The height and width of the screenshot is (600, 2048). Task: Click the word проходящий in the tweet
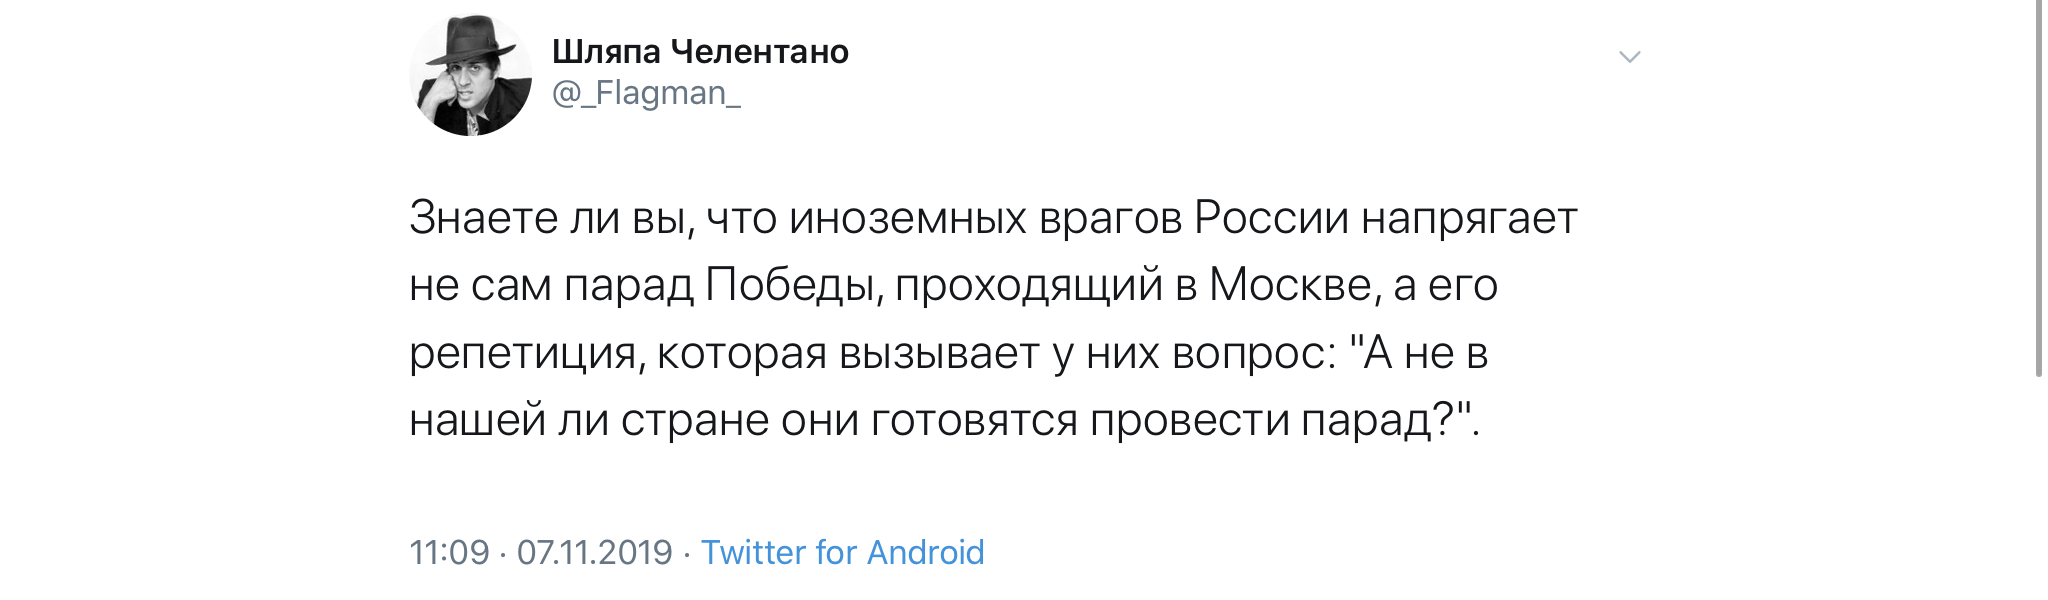click(x=1029, y=287)
